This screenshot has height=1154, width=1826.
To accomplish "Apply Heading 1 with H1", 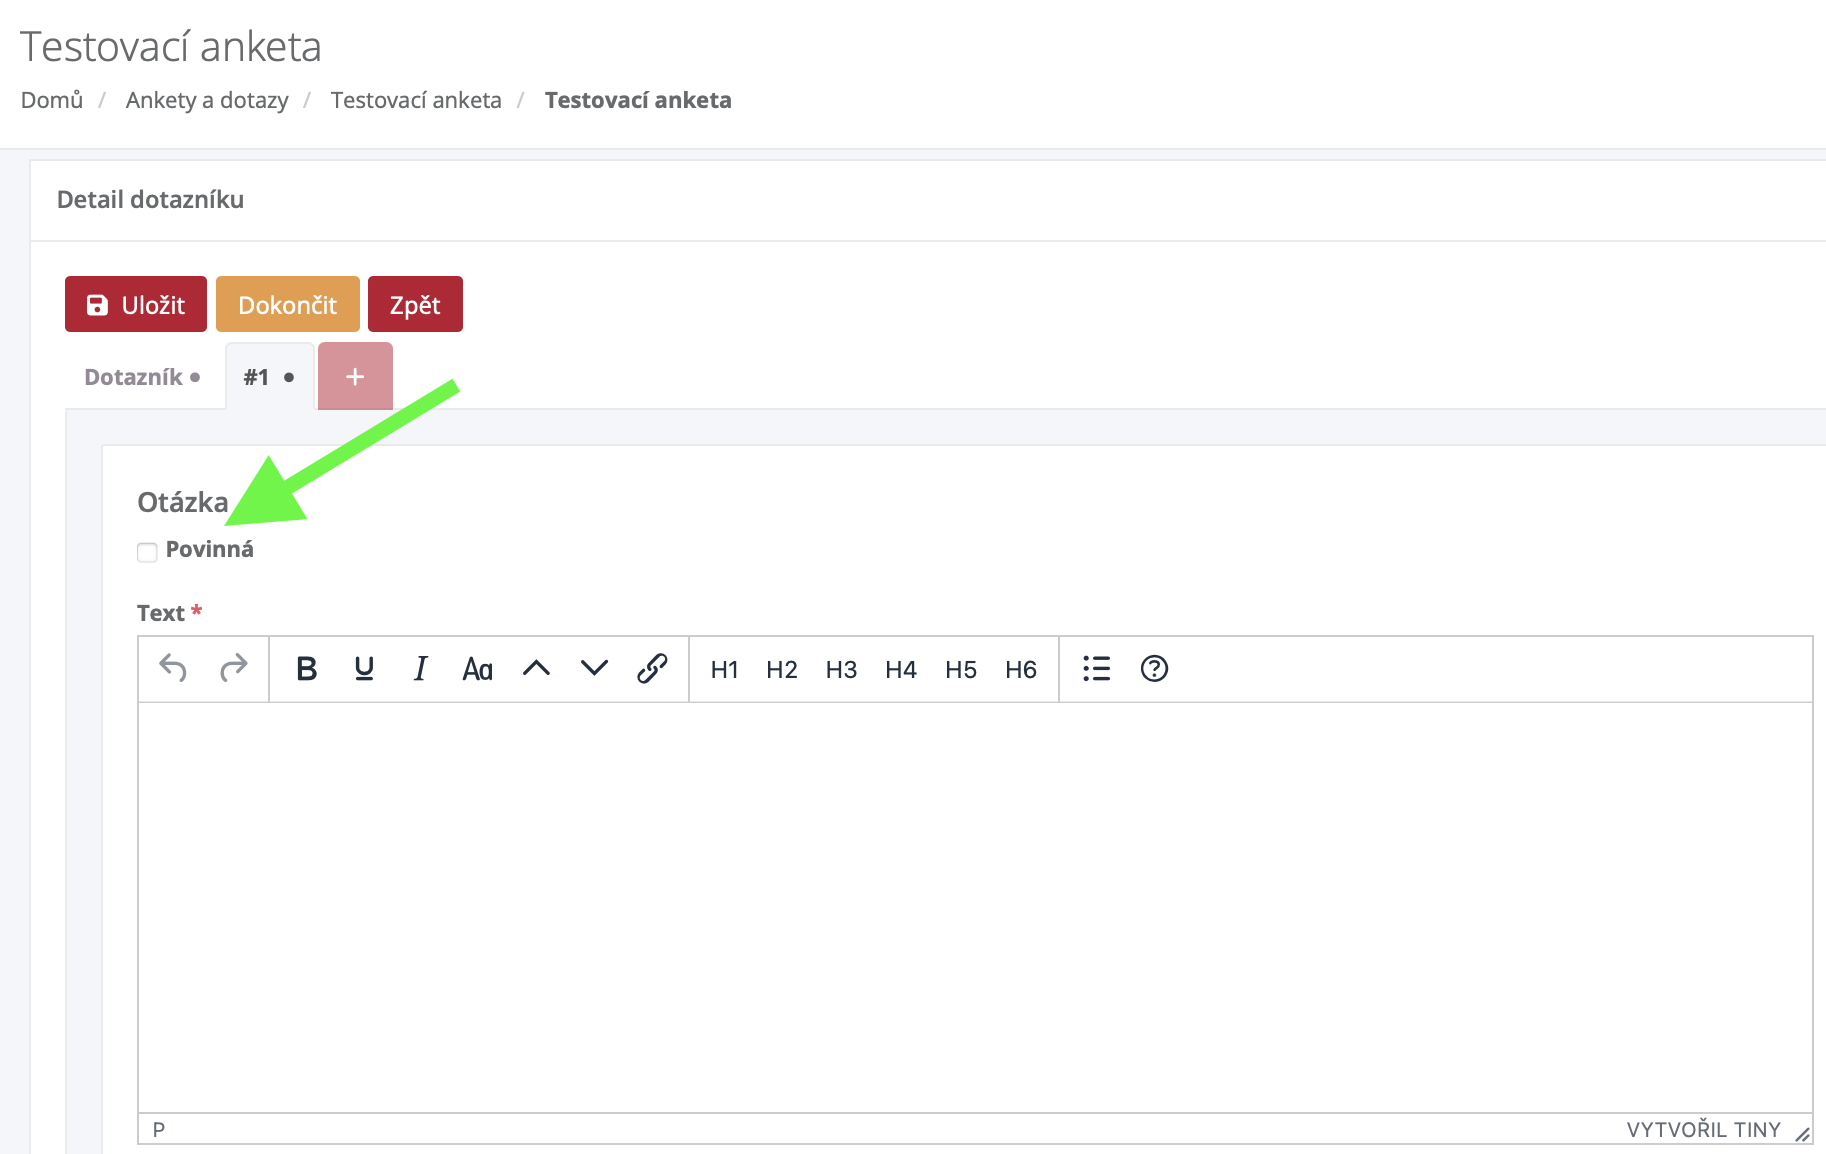I will pyautogui.click(x=724, y=669).
